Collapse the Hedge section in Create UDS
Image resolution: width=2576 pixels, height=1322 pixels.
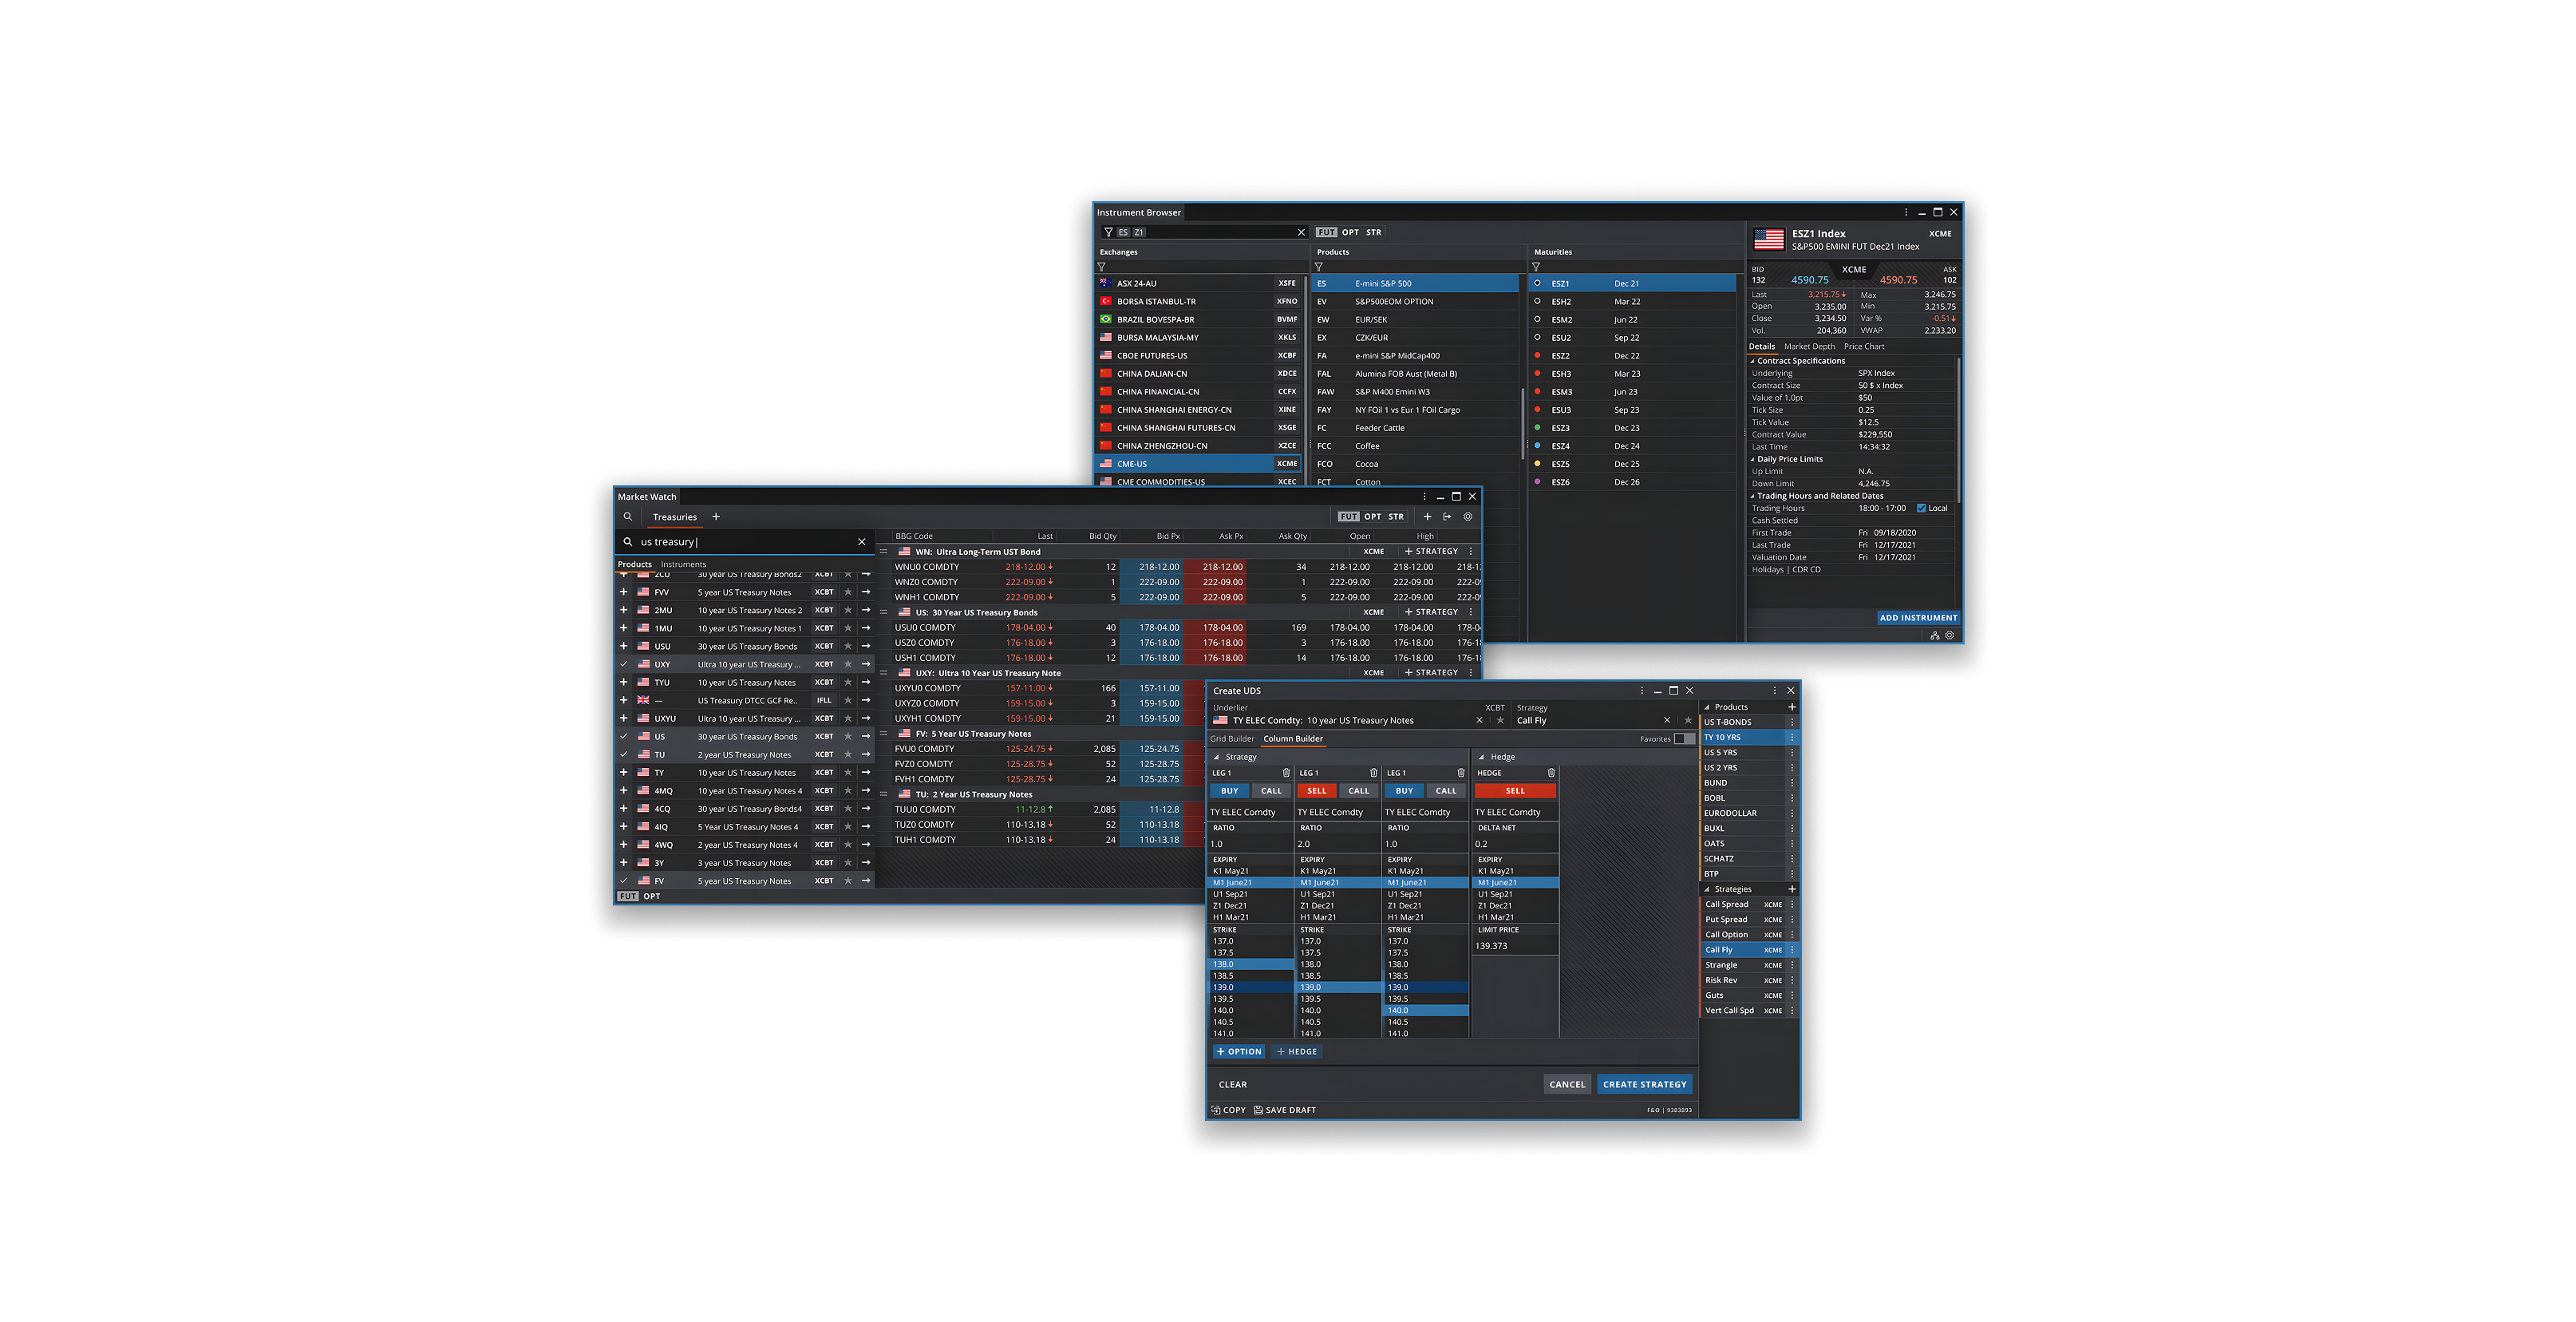(1481, 757)
